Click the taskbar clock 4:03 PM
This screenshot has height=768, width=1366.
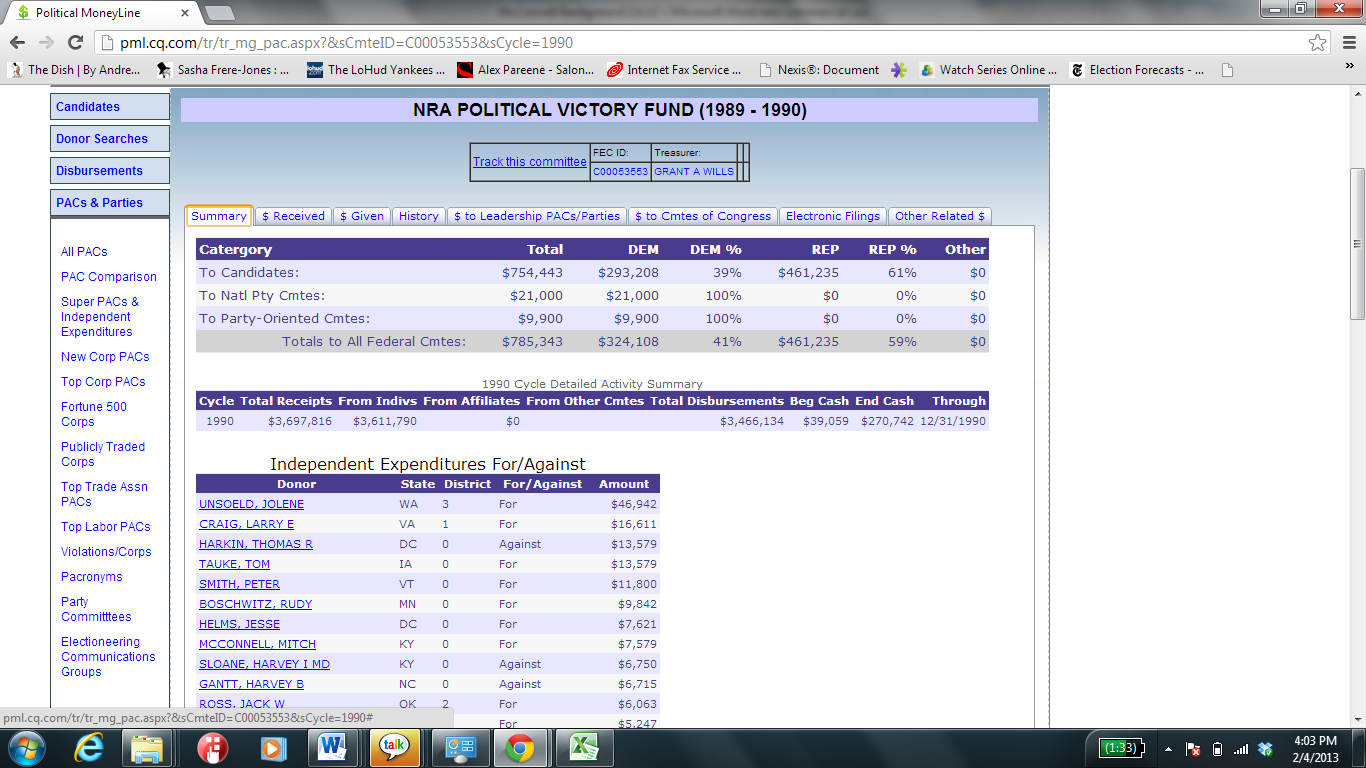(x=1315, y=741)
